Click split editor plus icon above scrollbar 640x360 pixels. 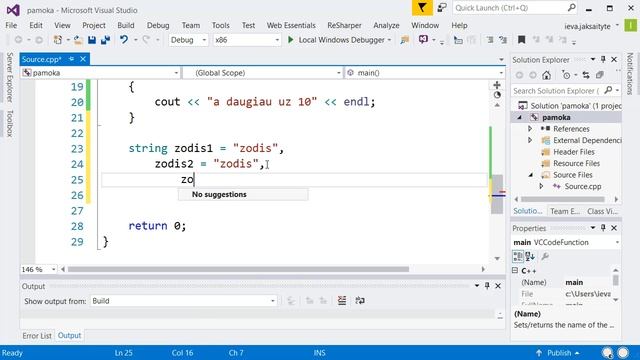[x=497, y=85]
